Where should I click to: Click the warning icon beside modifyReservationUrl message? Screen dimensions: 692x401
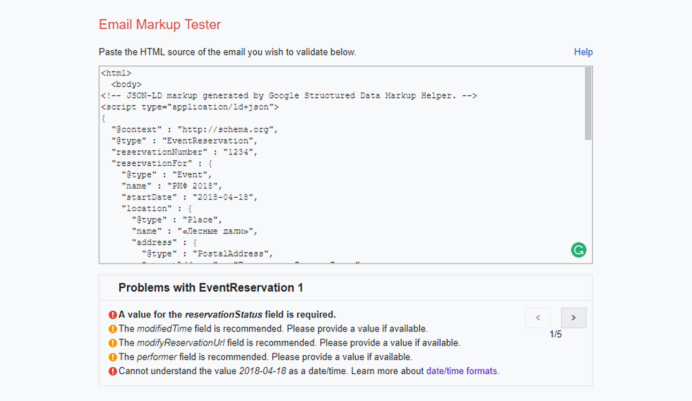(x=112, y=342)
